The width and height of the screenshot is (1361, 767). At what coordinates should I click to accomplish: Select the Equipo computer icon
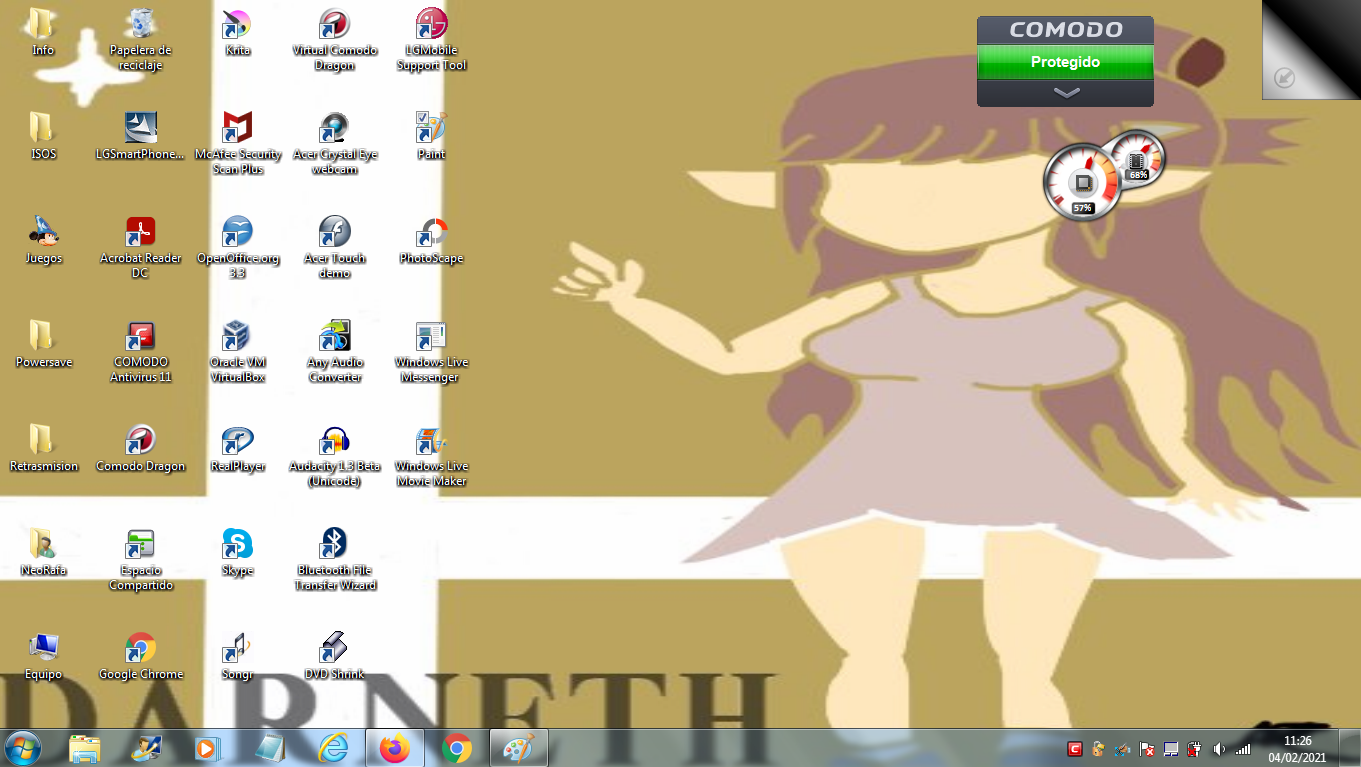[x=43, y=656]
